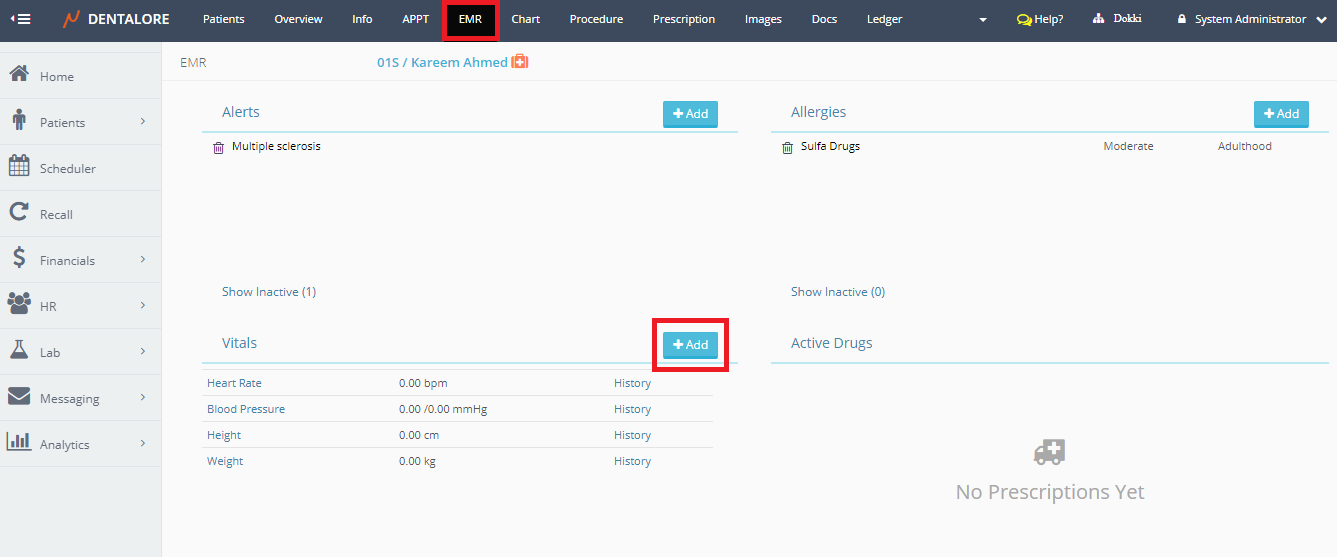Viewport: 1337px width, 557px height.
Task: Show inactive alerts link
Action: (x=268, y=292)
